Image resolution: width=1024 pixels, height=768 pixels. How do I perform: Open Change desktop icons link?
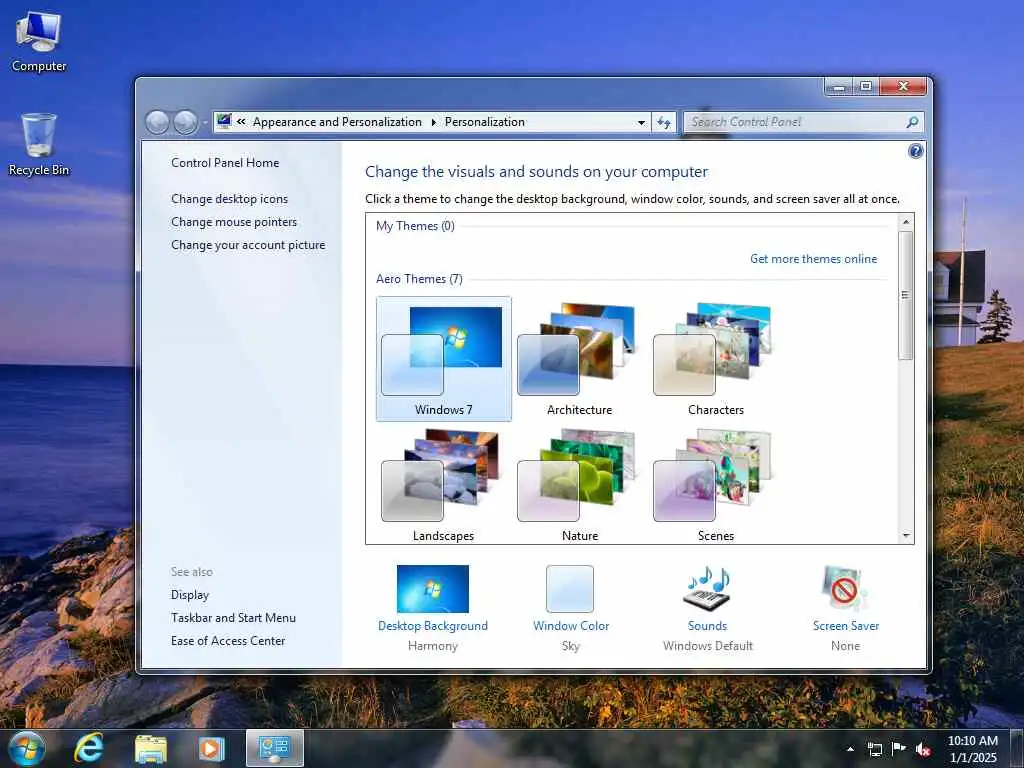click(x=229, y=199)
